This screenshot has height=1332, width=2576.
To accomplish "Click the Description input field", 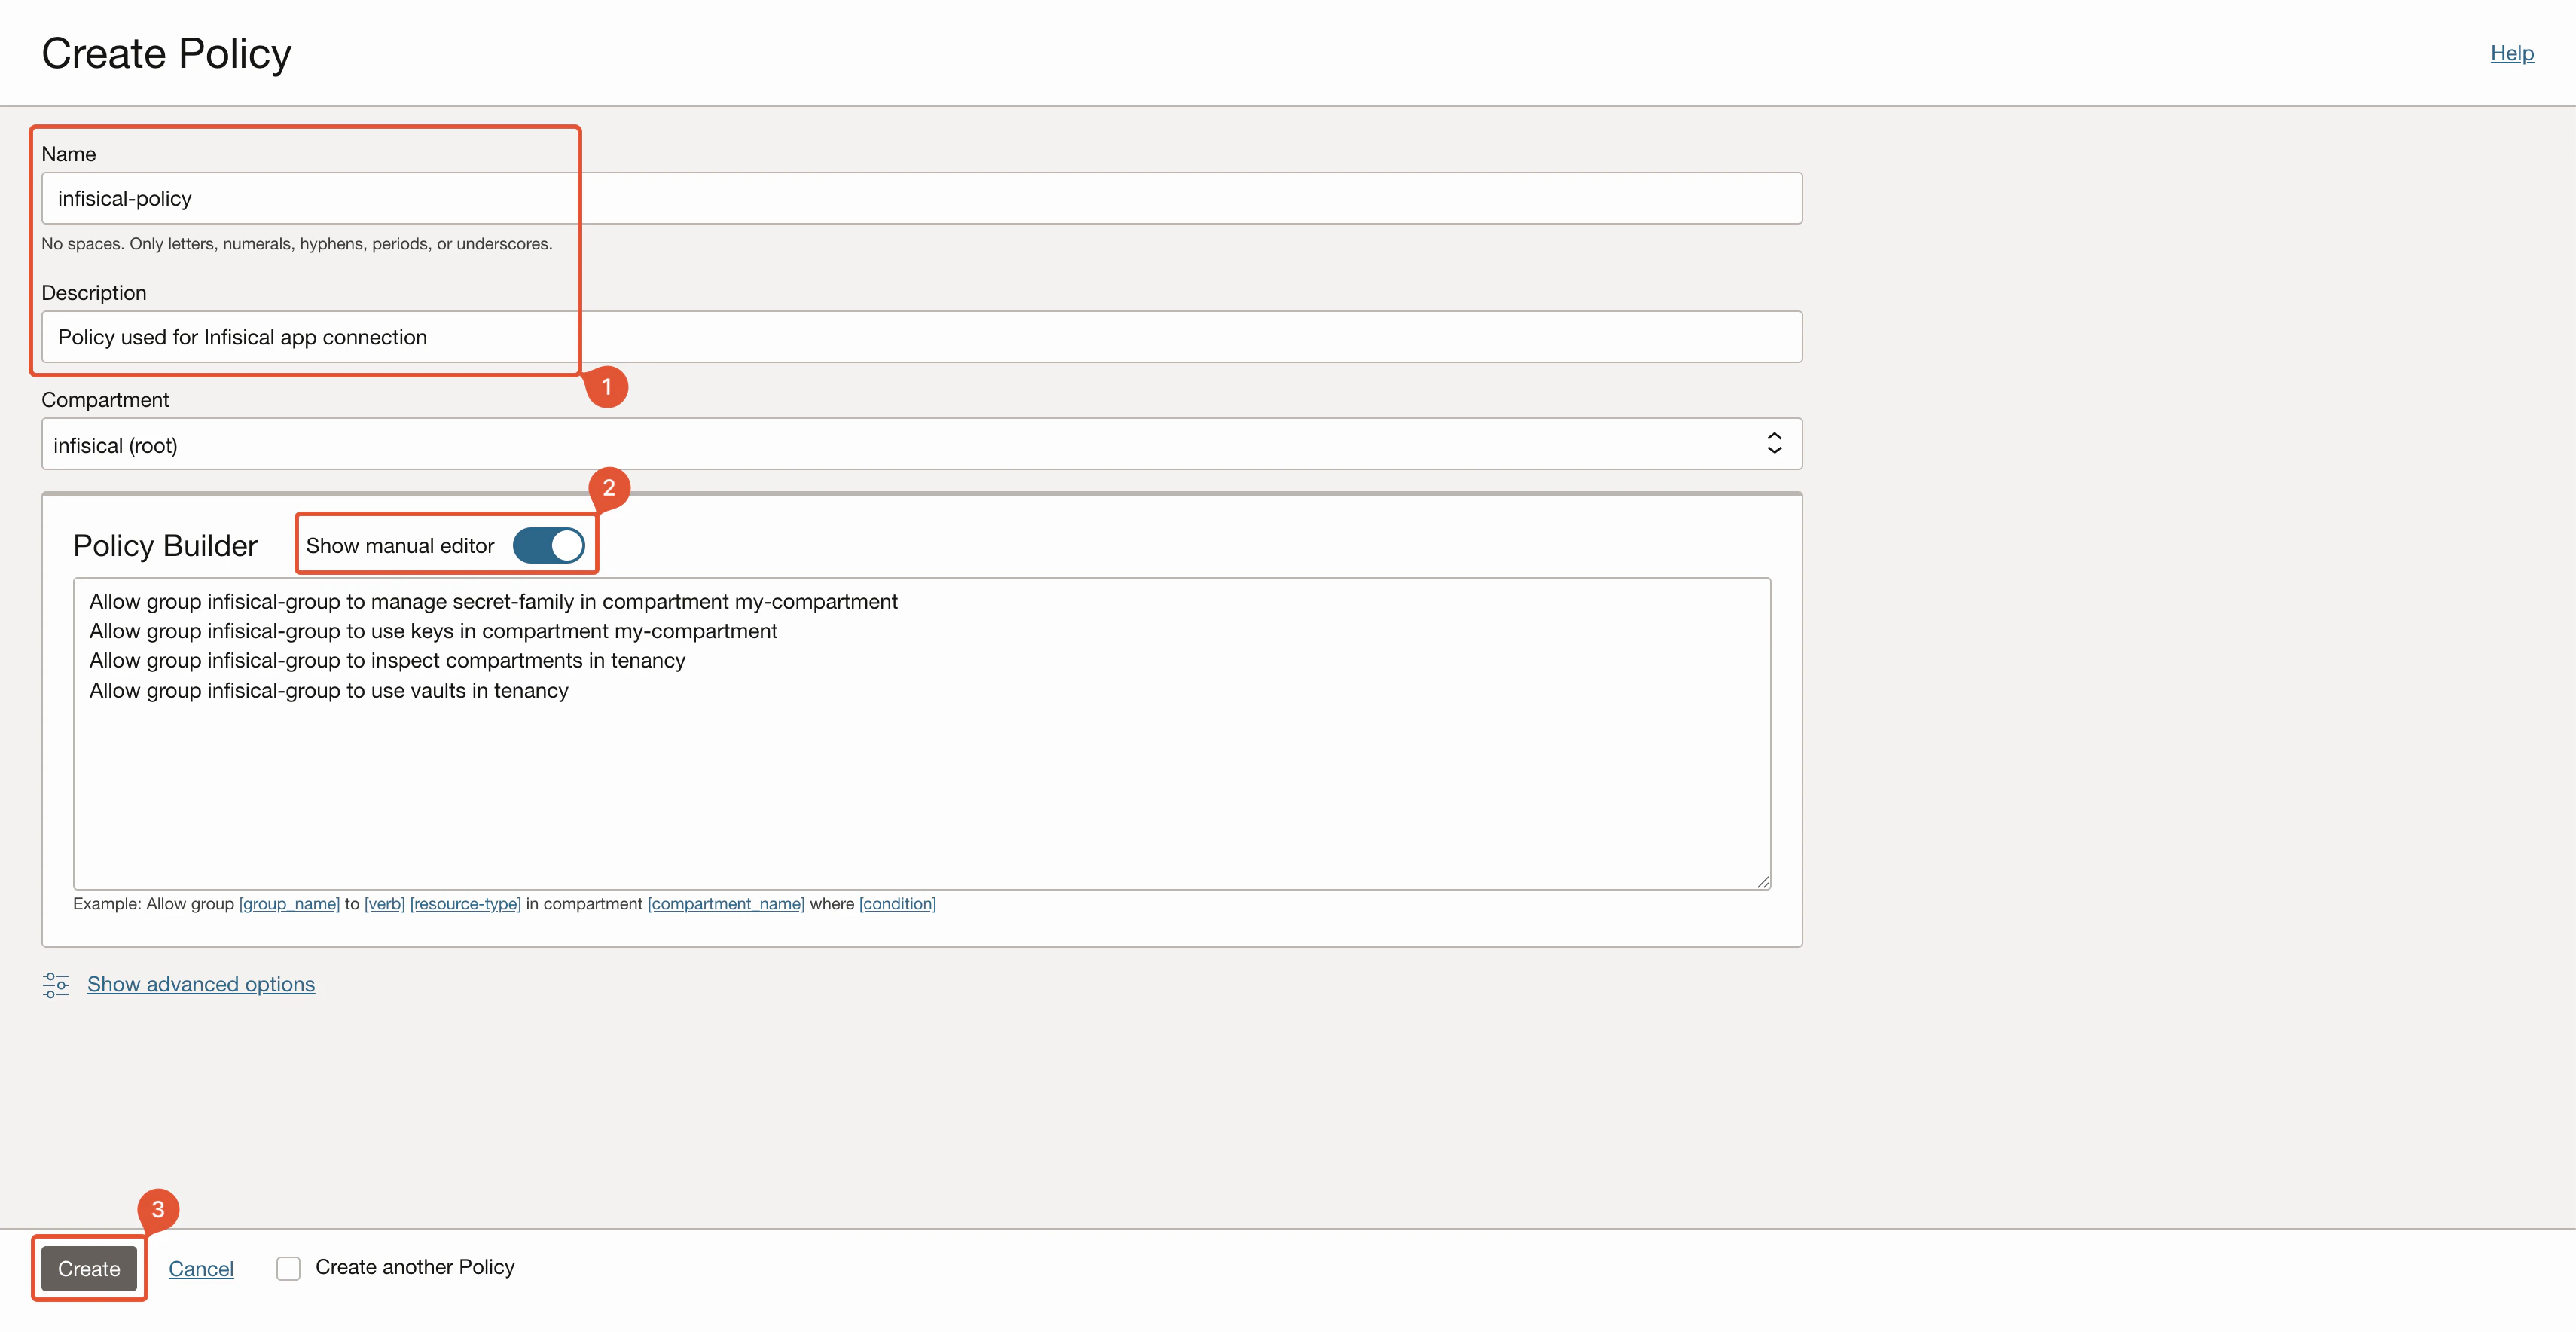I will pos(921,337).
